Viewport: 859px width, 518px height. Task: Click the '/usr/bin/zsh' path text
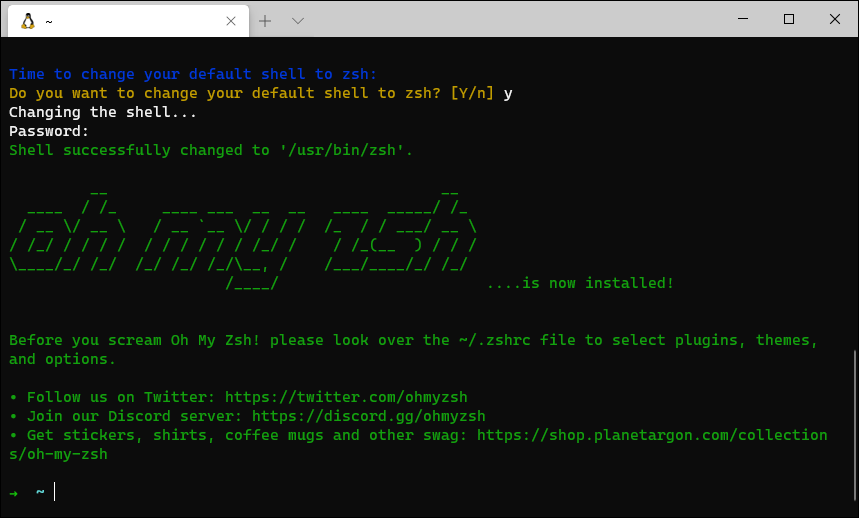pyautogui.click(x=341, y=151)
